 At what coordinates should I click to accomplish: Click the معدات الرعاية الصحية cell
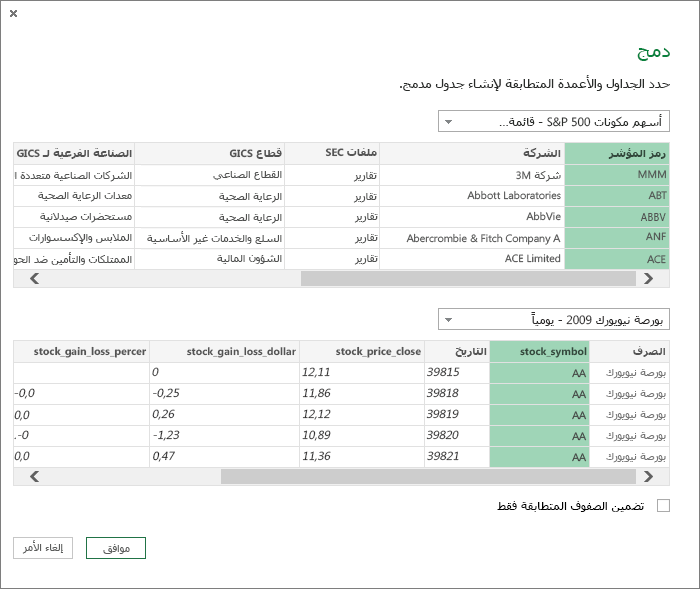(74, 196)
